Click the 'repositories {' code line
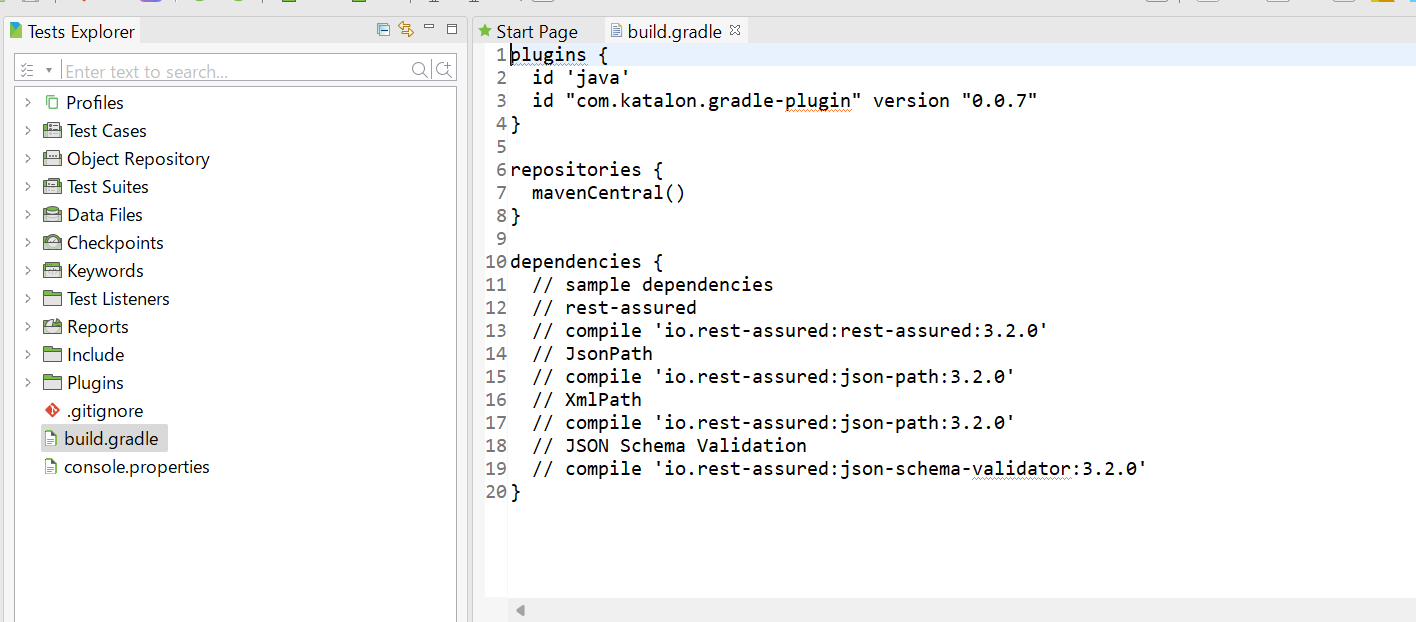The width and height of the screenshot is (1416, 622). [x=586, y=169]
